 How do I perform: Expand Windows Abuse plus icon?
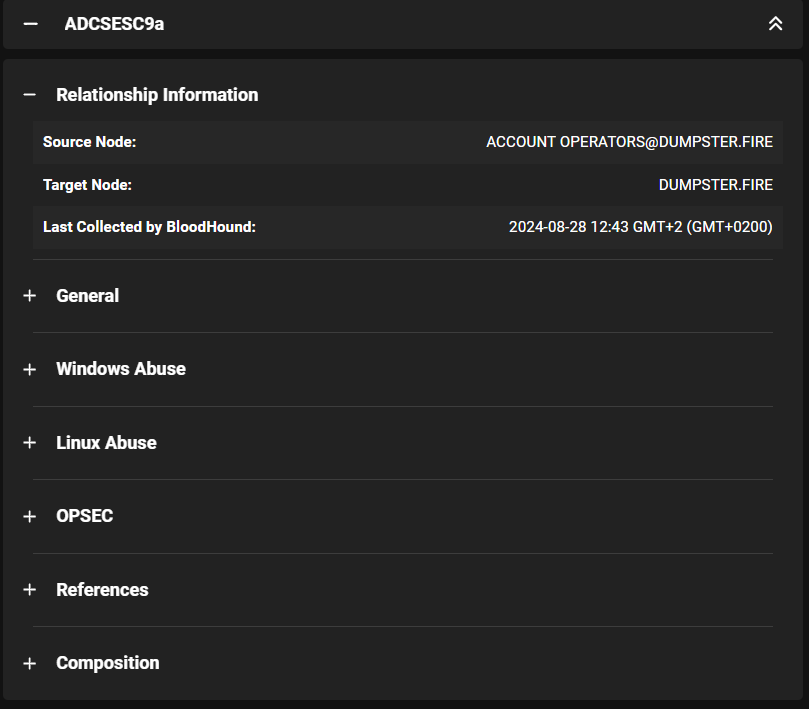(30, 369)
